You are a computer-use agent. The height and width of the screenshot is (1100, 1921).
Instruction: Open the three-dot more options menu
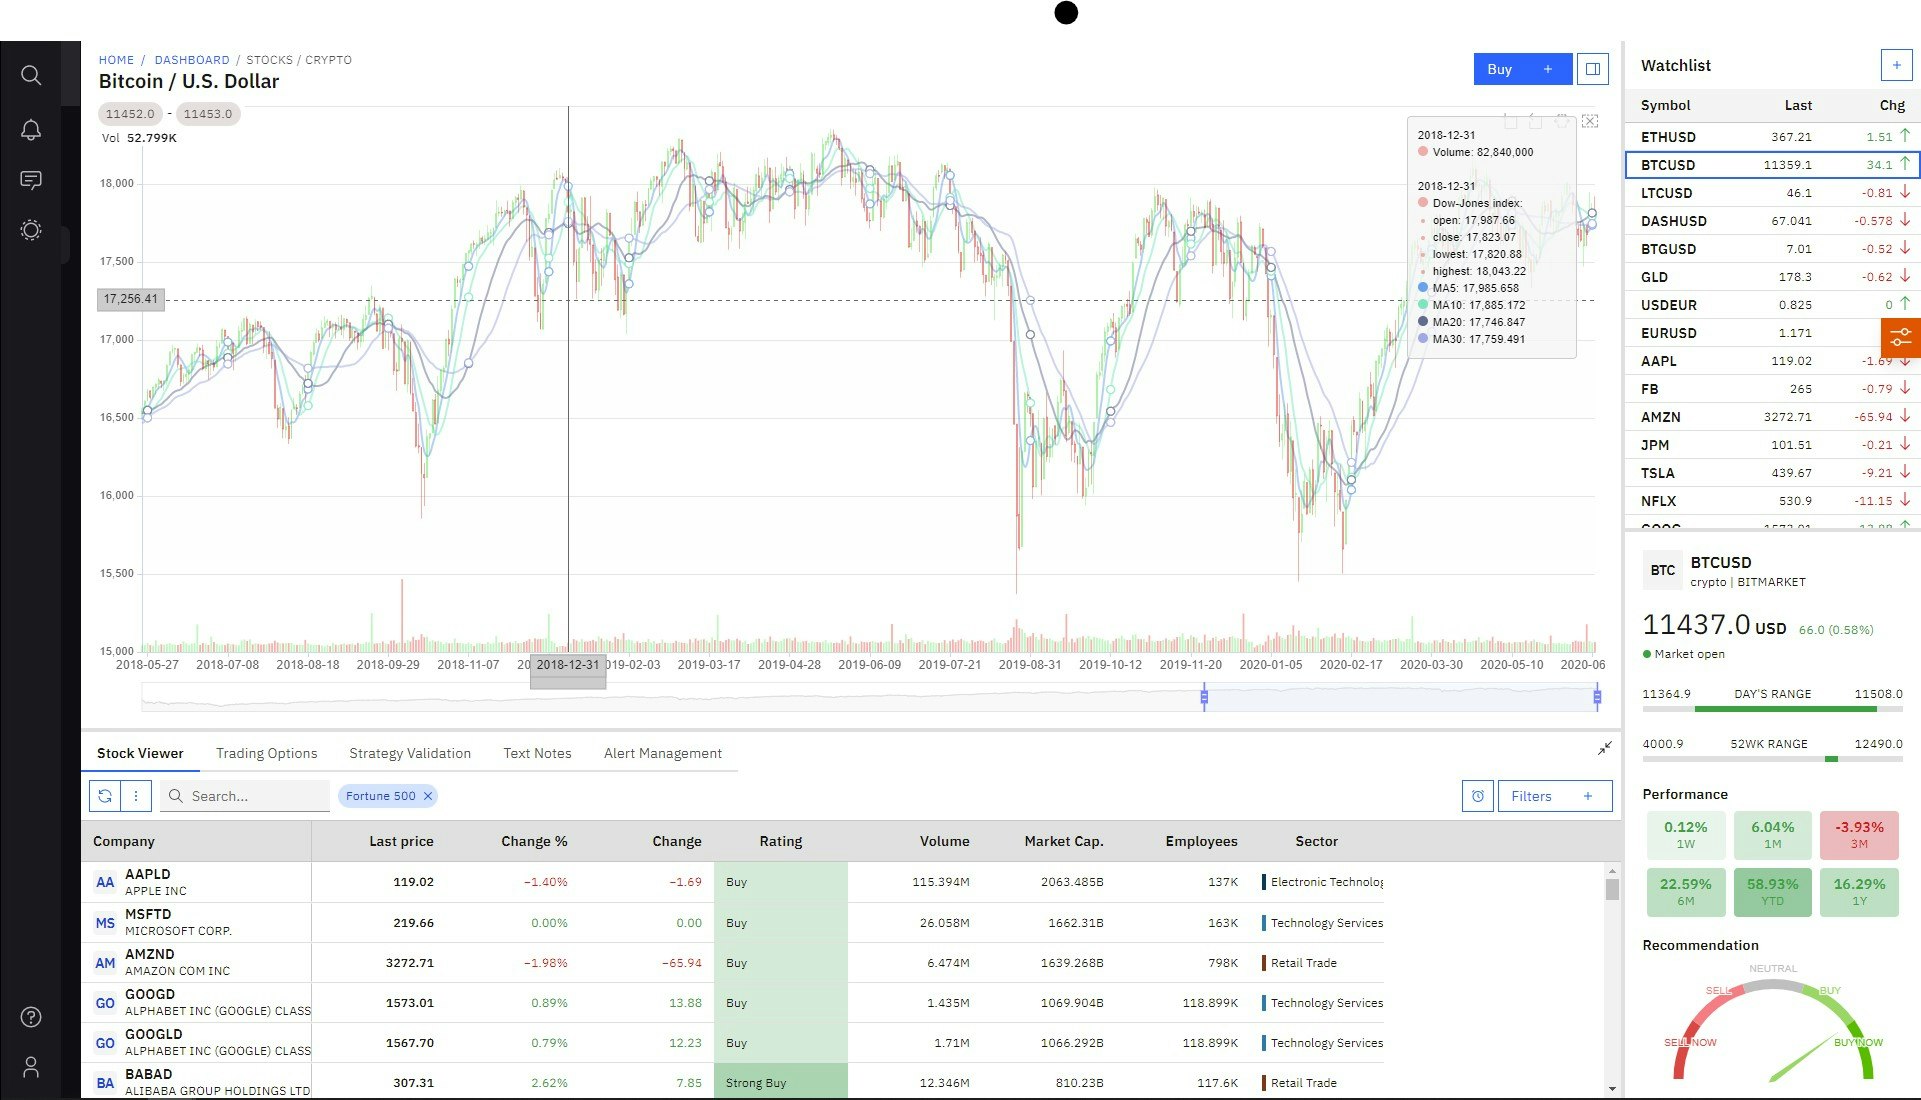pyautogui.click(x=136, y=796)
